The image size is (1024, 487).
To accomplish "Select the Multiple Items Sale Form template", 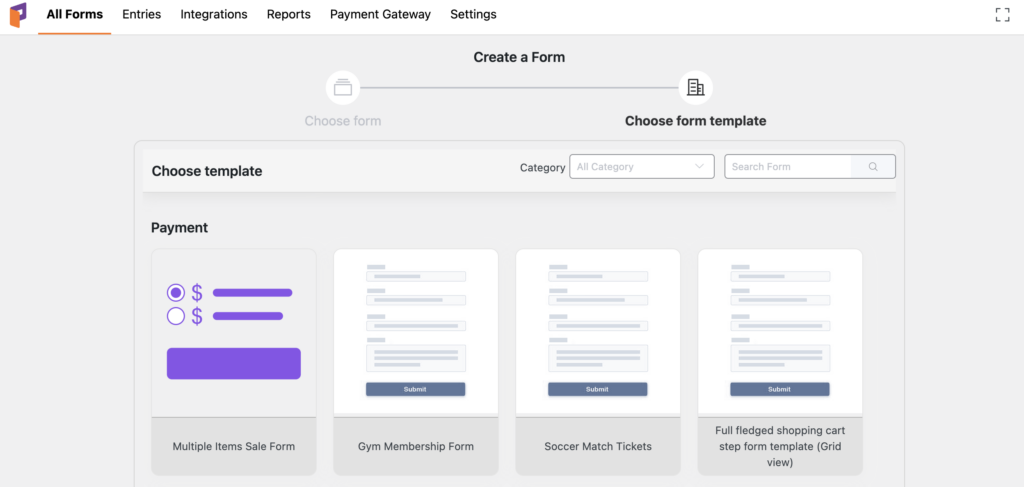I will 233,361.
